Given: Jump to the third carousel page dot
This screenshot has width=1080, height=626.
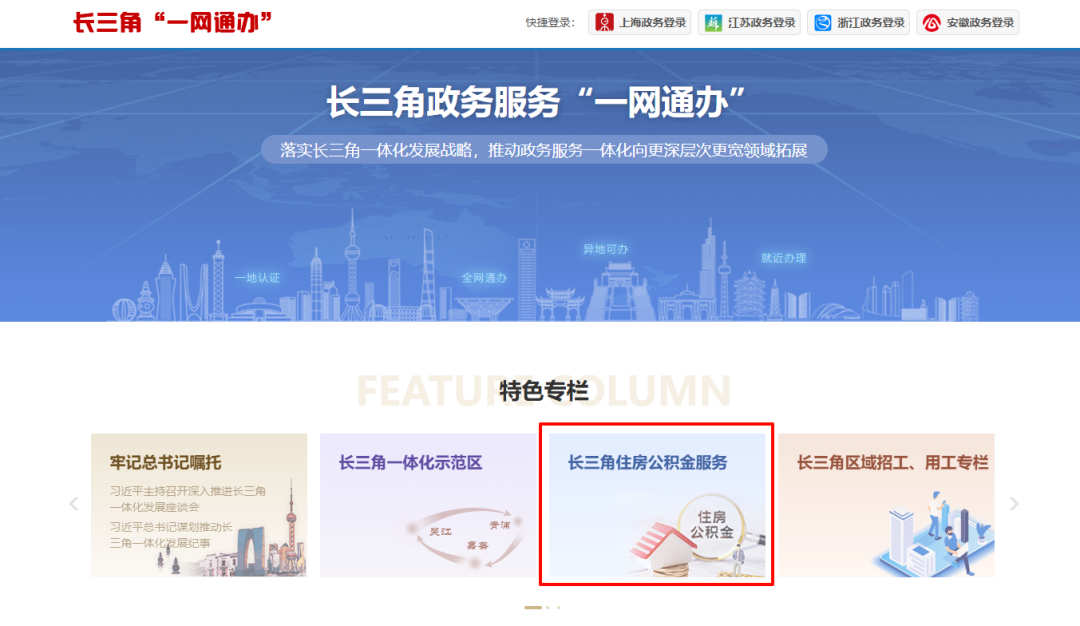Looking at the screenshot, I should pos(559,607).
